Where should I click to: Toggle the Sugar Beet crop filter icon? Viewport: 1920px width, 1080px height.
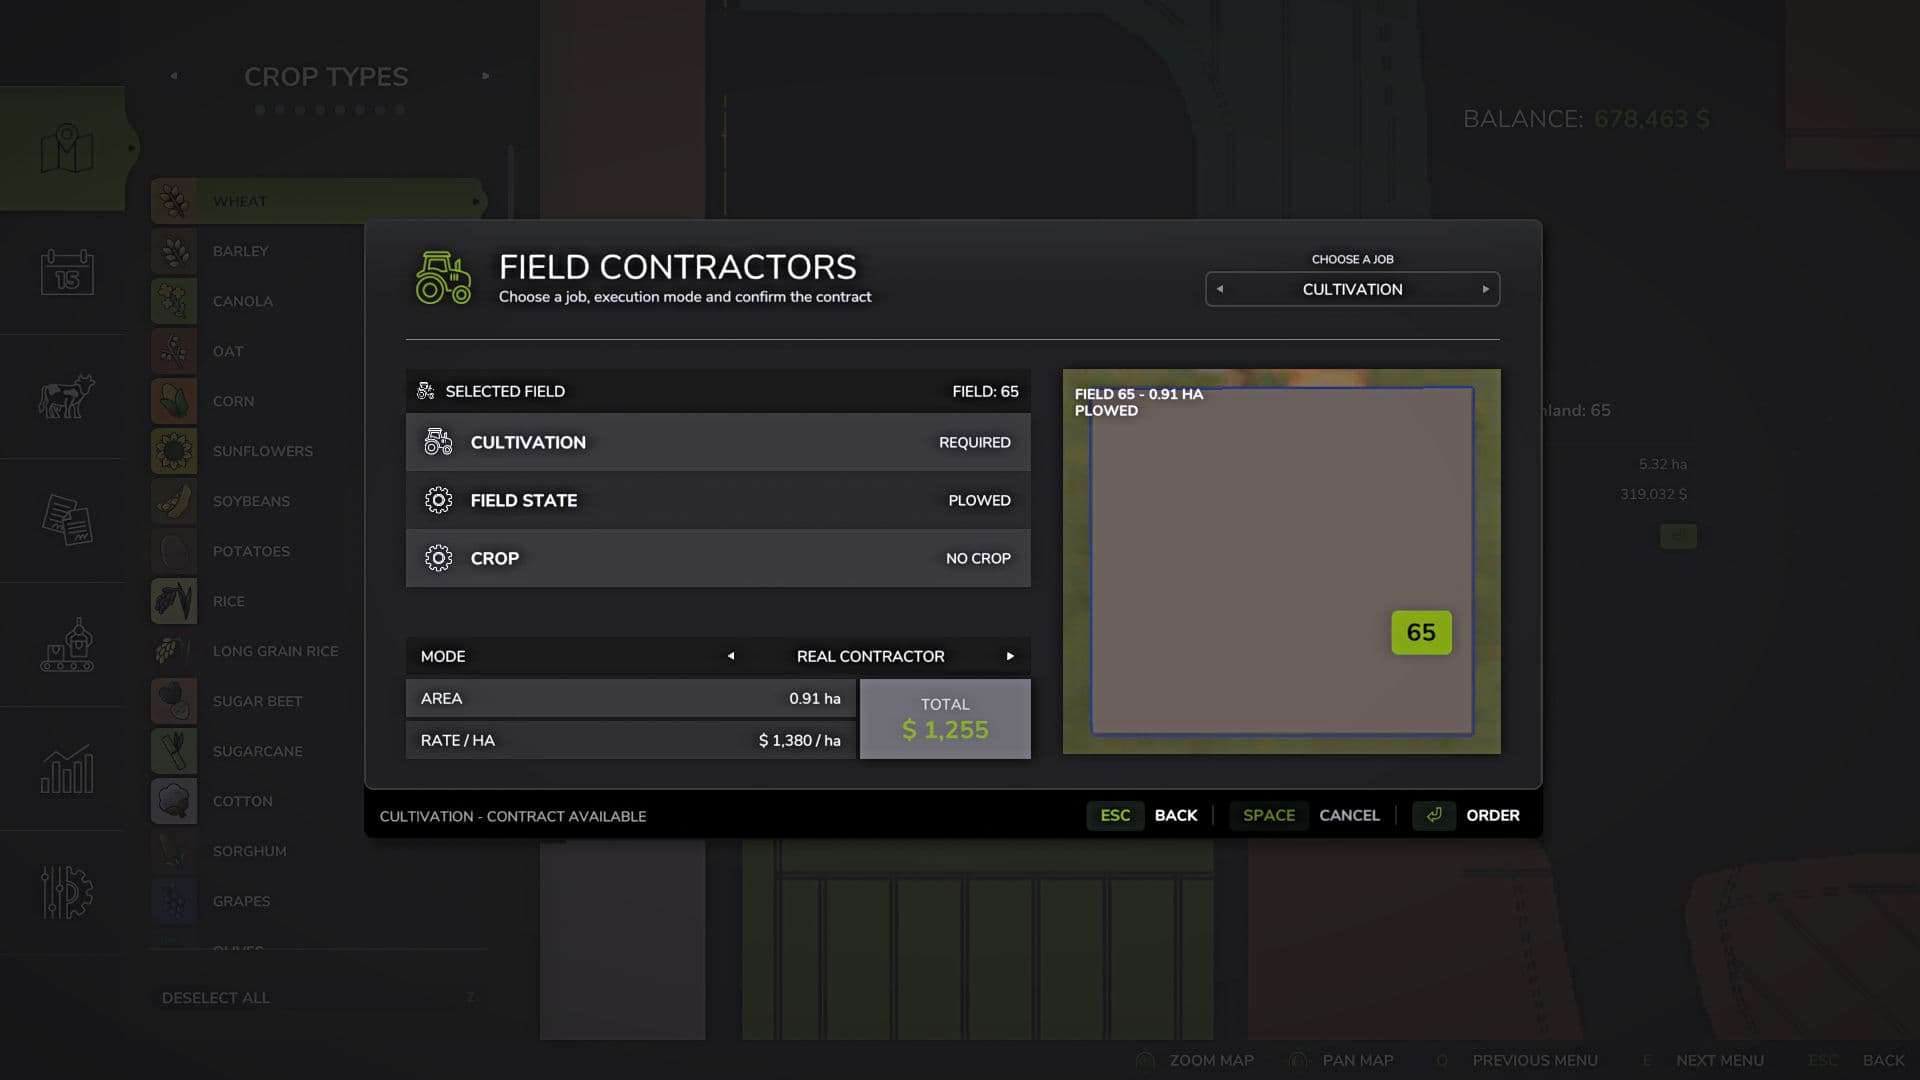pos(174,701)
